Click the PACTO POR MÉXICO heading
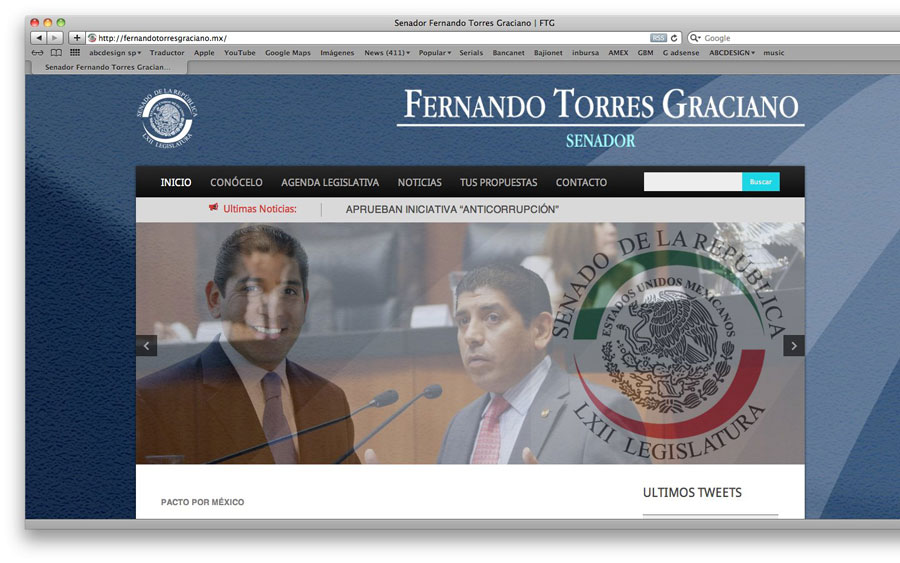Screen dimensions: 900x563 [202, 502]
